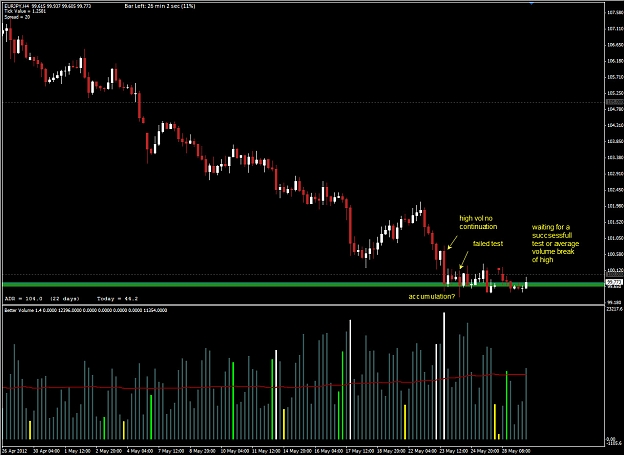Screen dimensions: 625x456
Task: Click the 'Tick Value = 1.2581' label
Action: pos(25,12)
